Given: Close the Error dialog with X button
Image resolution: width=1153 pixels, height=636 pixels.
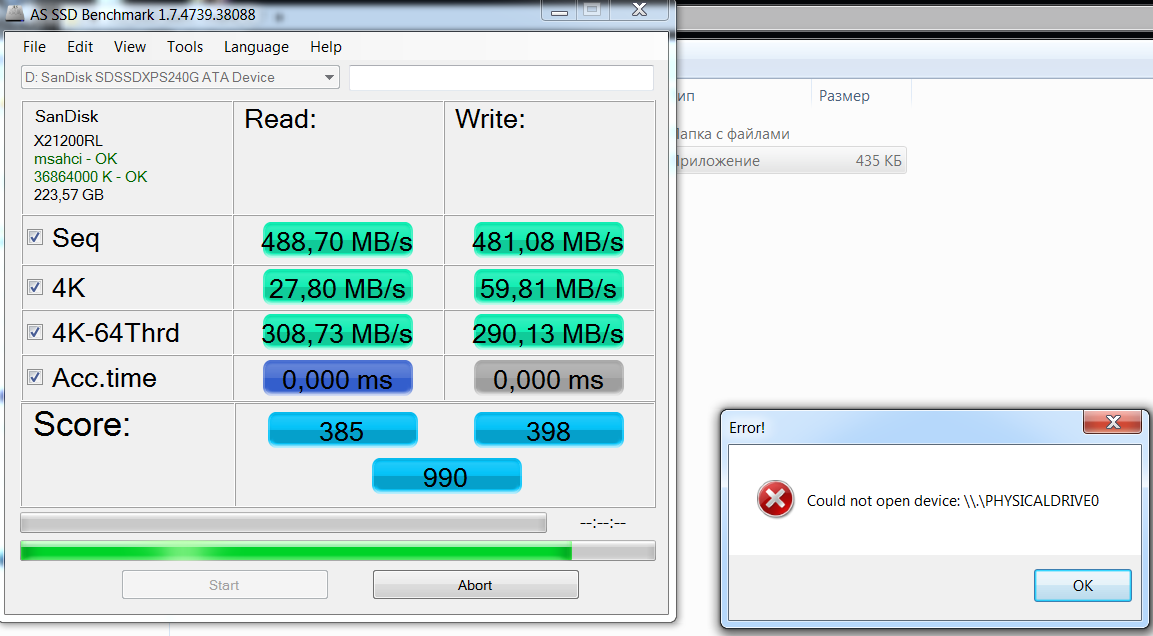Looking at the screenshot, I should click(x=1113, y=421).
